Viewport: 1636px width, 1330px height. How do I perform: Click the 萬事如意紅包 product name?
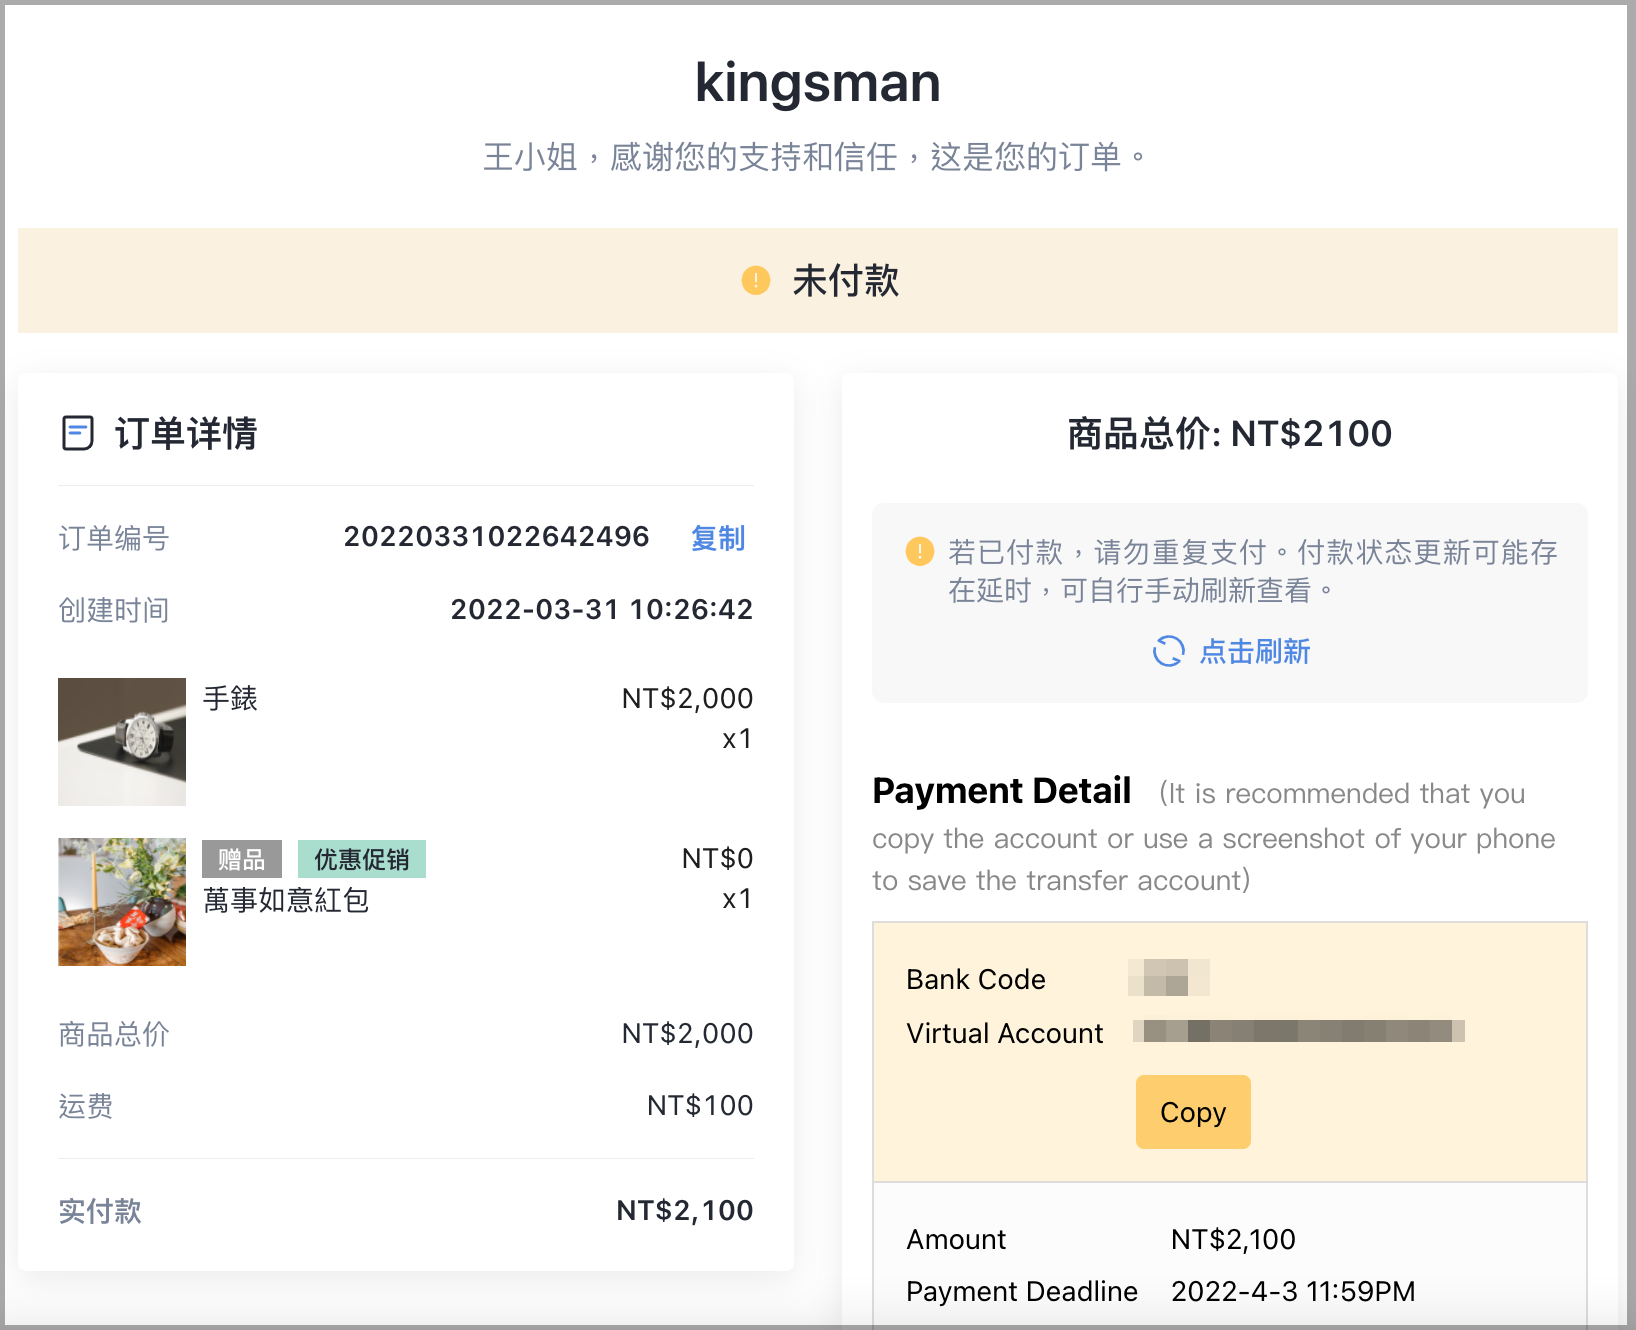pos(286,900)
